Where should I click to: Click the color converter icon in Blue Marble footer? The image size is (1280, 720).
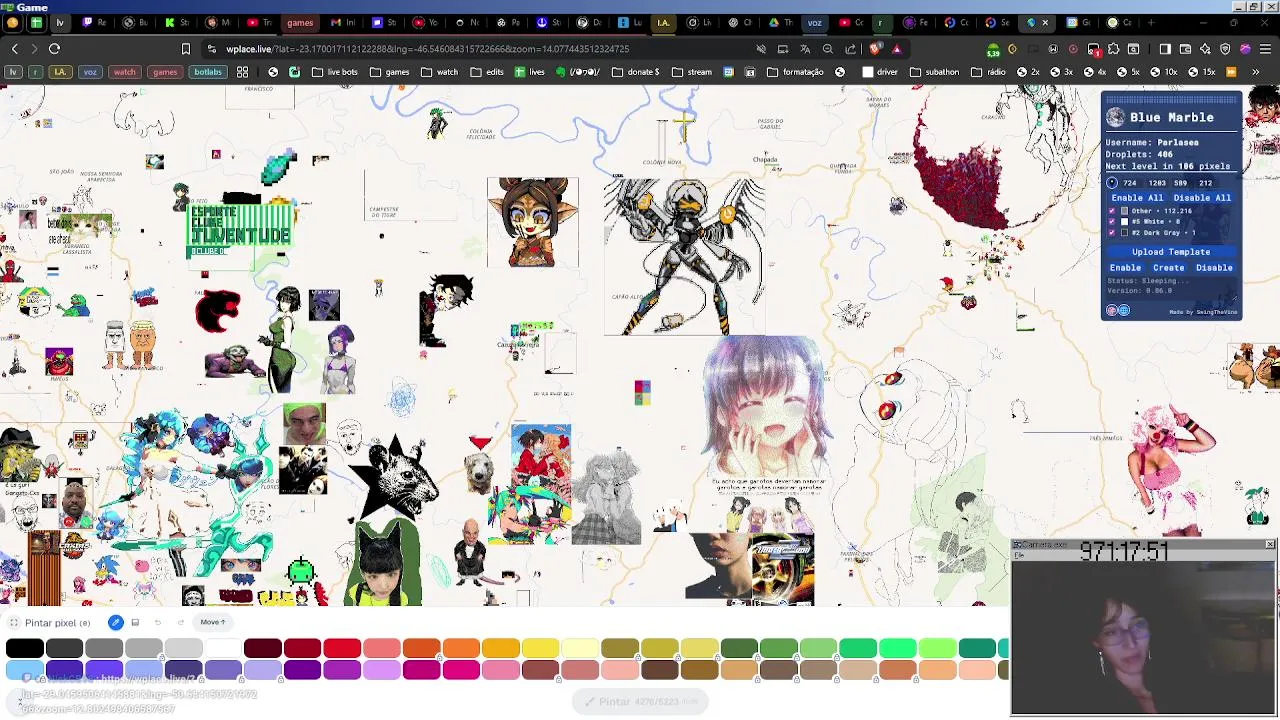(1111, 311)
